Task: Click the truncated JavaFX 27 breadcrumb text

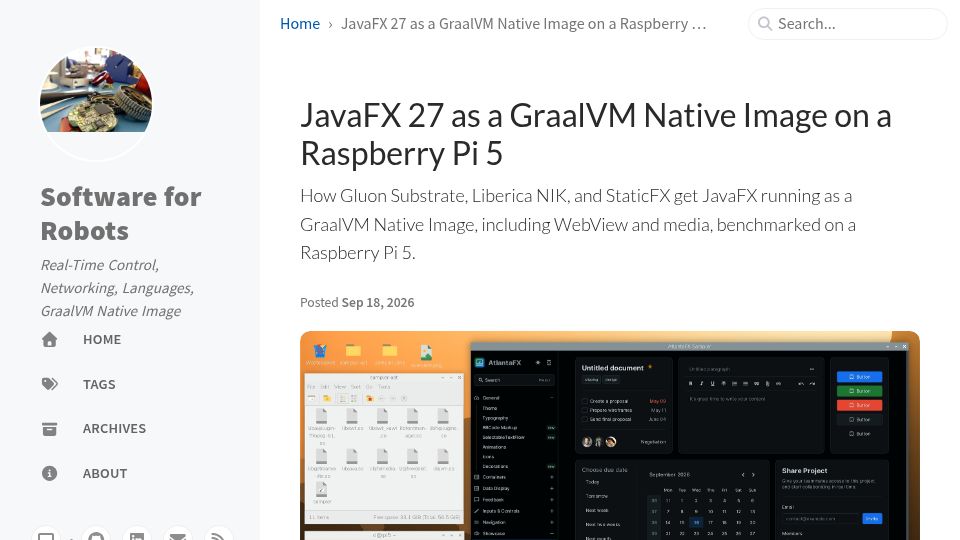Action: point(523,24)
